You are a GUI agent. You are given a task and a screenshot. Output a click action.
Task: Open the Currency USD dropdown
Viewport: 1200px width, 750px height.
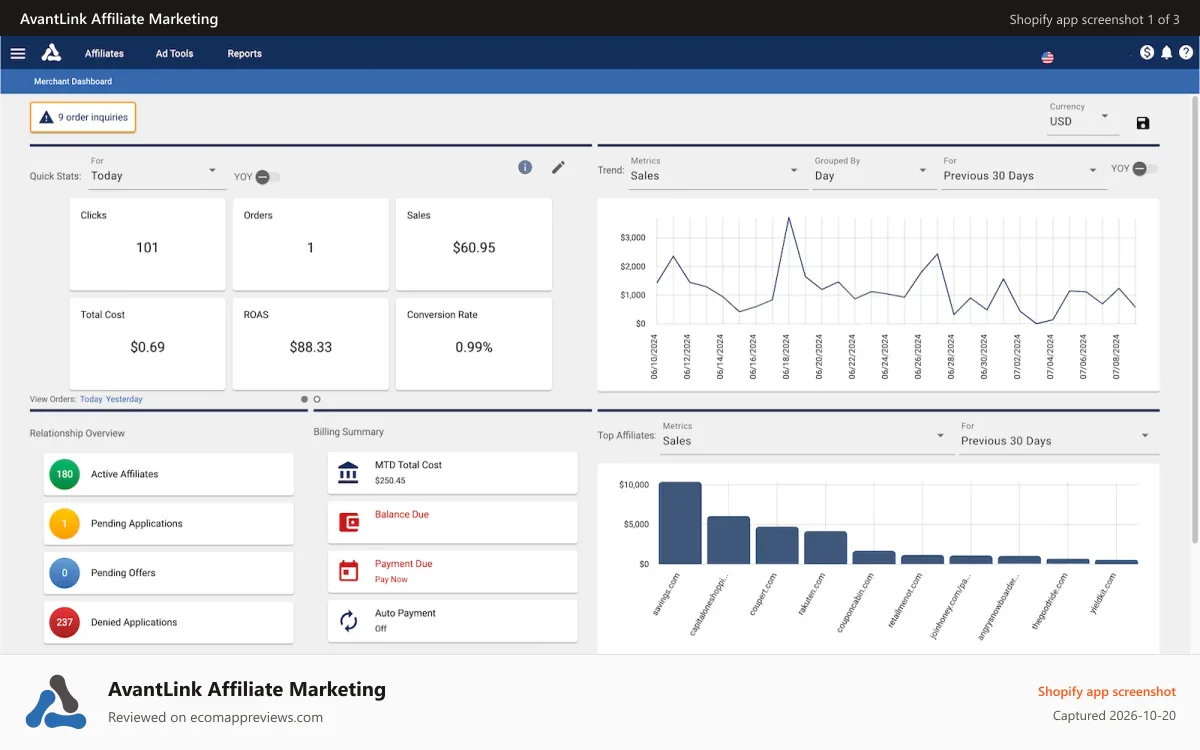tap(1083, 117)
